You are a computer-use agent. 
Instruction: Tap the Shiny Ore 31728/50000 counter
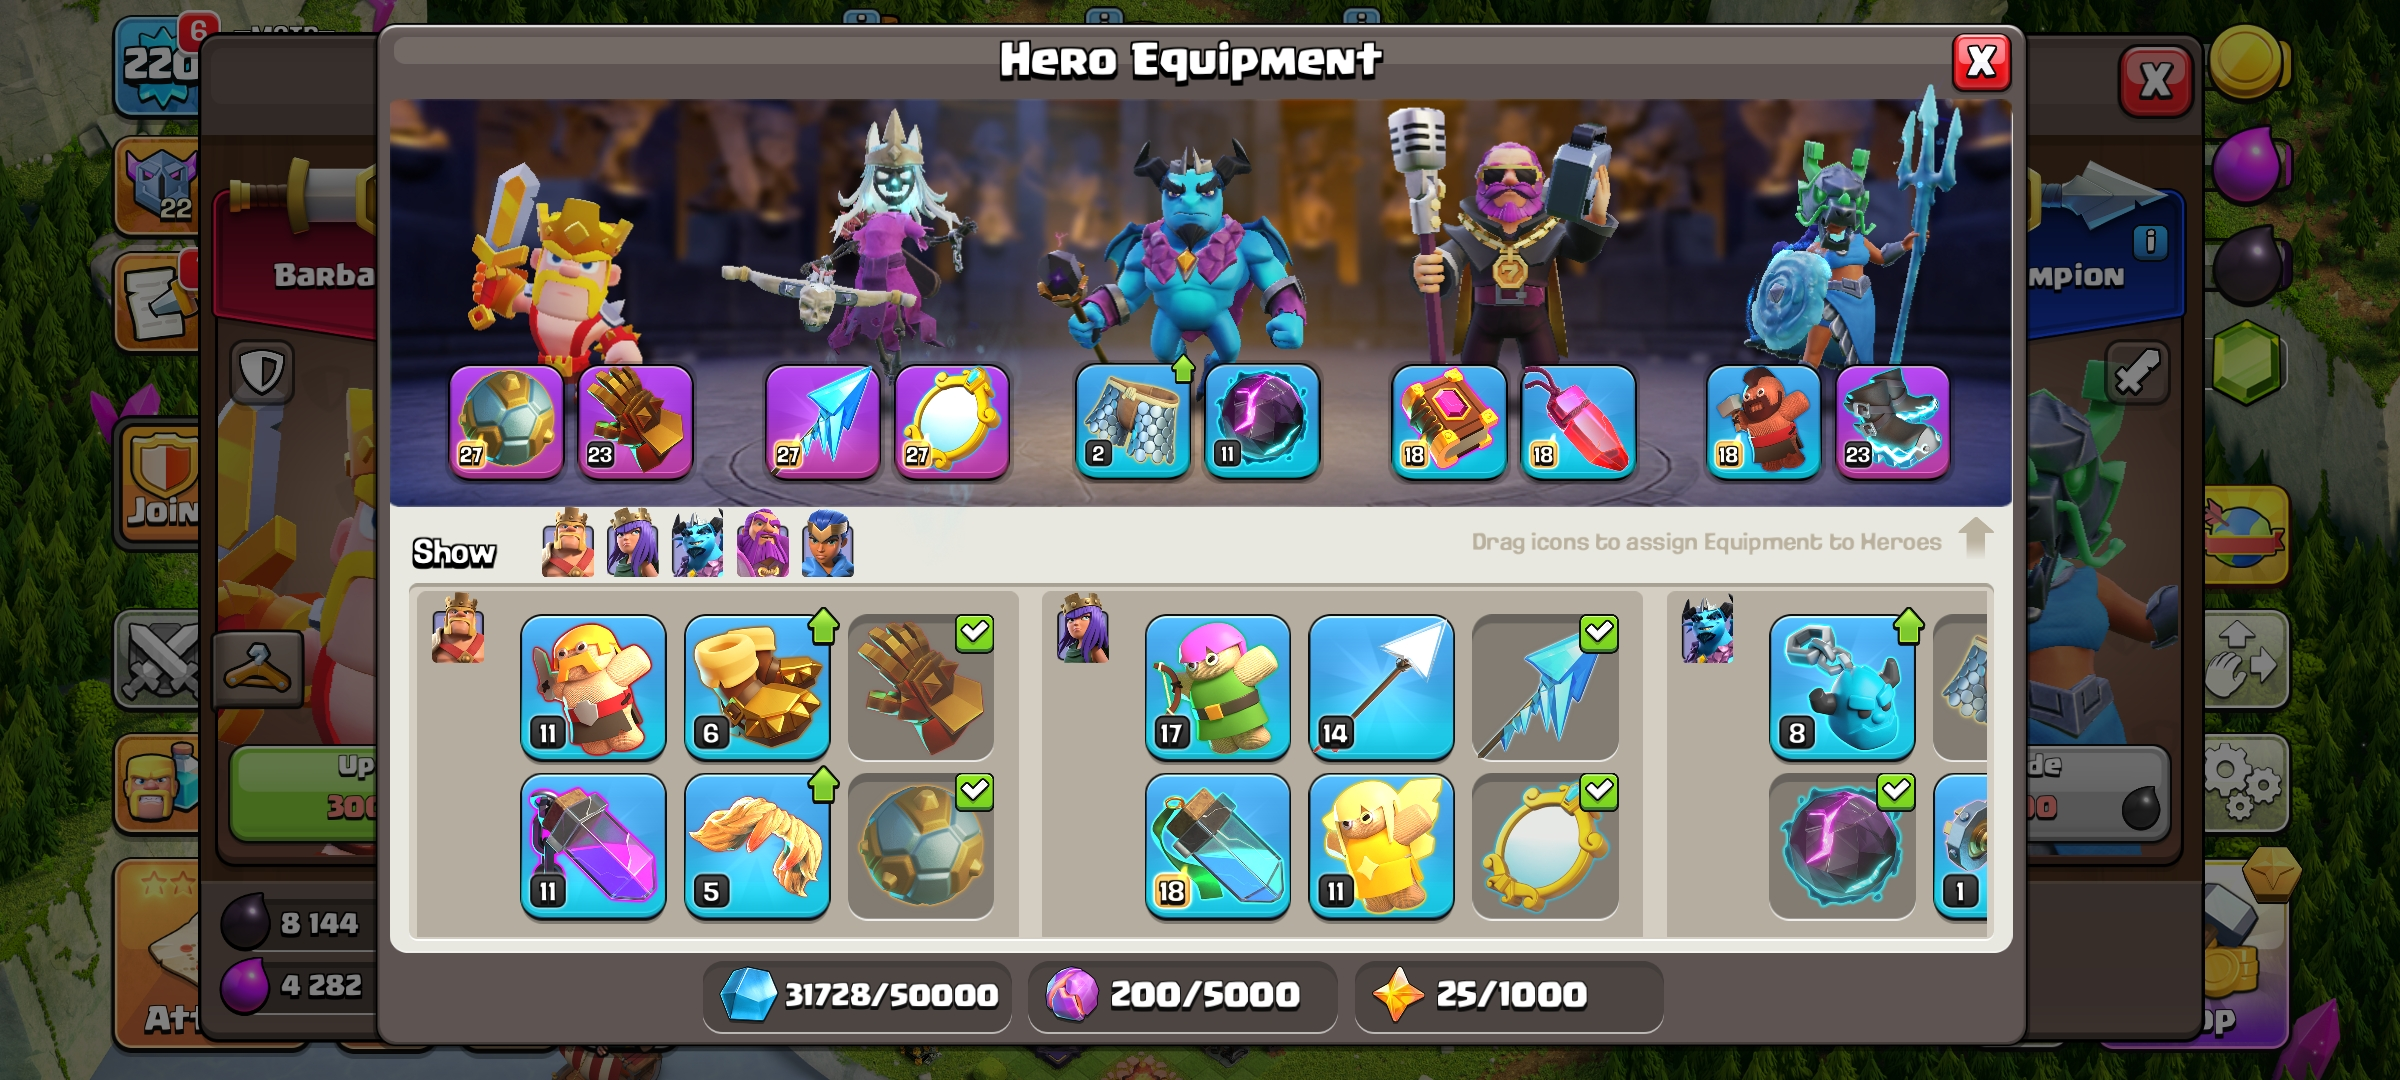(858, 996)
